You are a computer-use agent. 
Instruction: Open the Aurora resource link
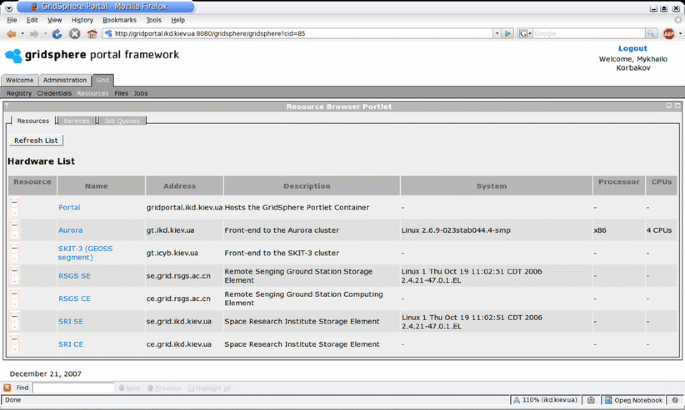(70, 230)
